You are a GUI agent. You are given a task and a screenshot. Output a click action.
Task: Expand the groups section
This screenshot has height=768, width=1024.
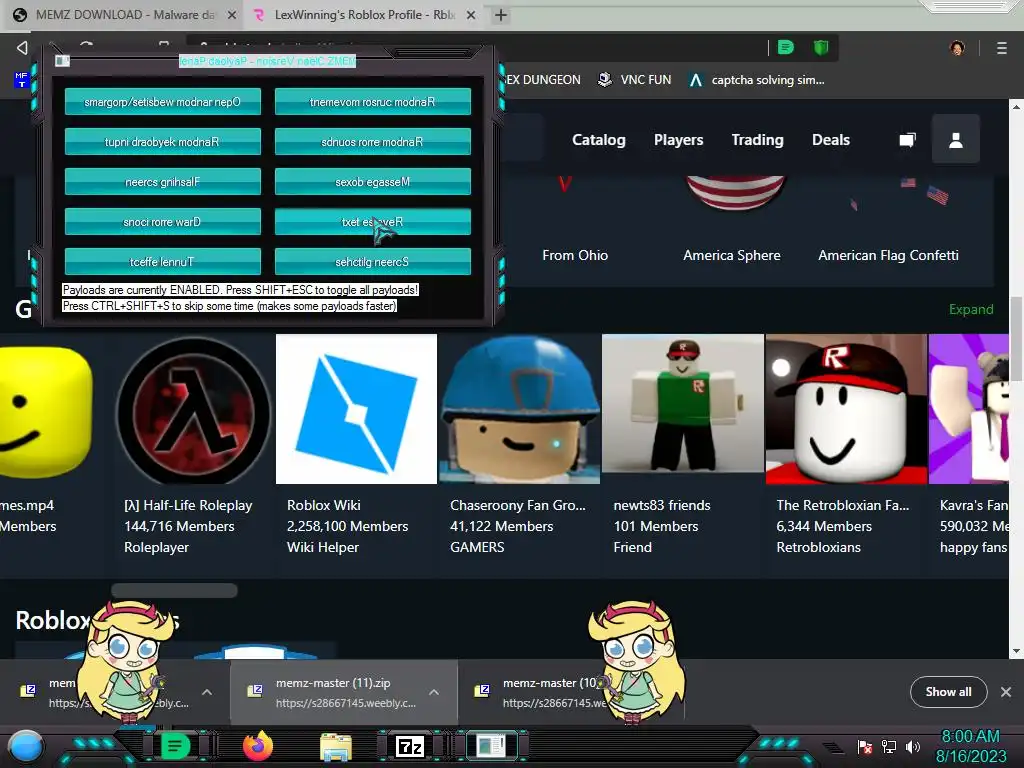point(970,309)
